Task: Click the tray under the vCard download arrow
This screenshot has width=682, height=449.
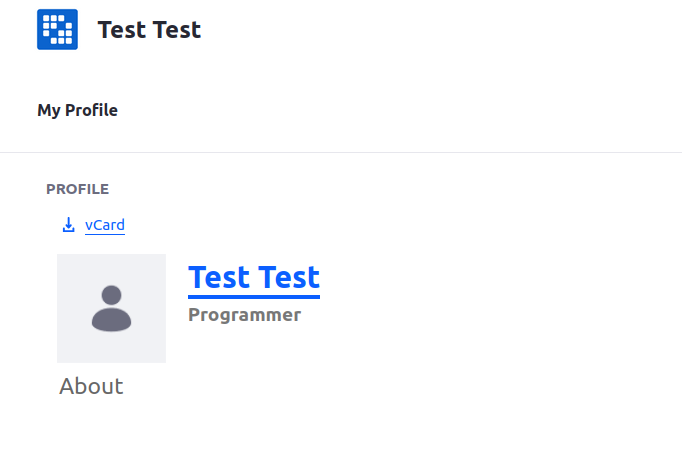Action: tap(68, 230)
